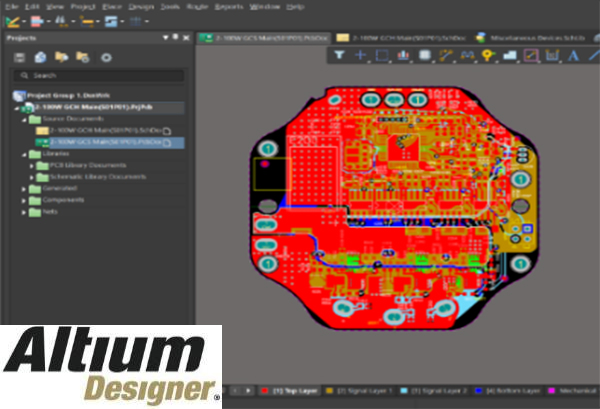Select the Signal Layer 1 tab
This screenshot has height=409, width=600.
point(359,391)
